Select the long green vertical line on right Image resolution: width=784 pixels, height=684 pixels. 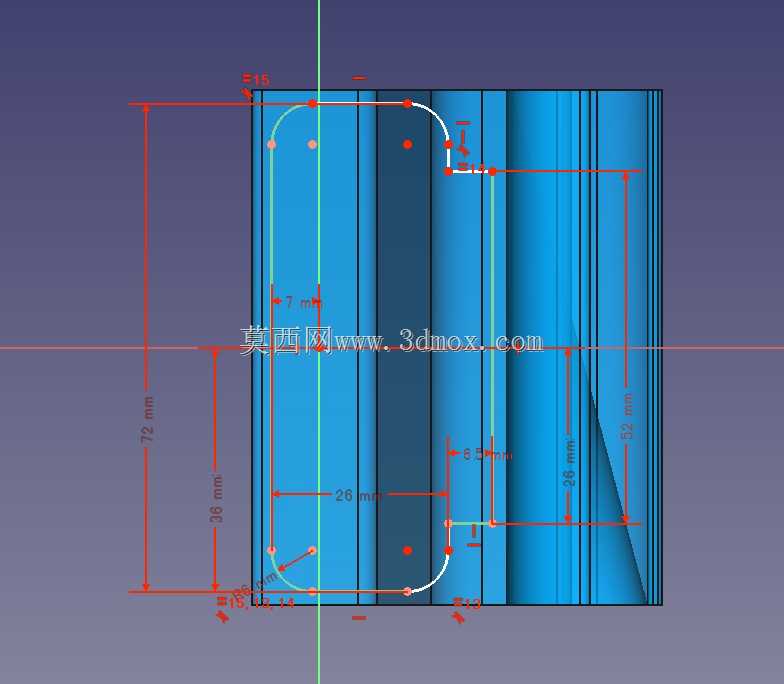tap(492, 348)
